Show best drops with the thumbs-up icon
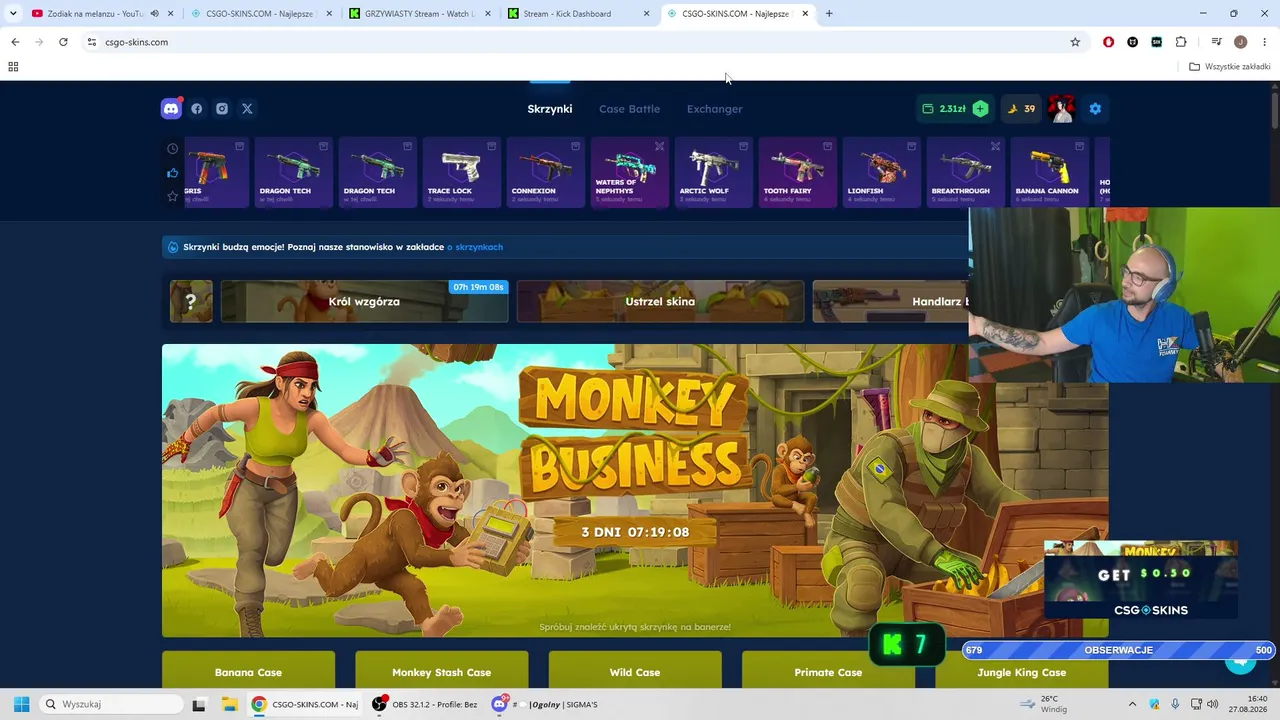The height and width of the screenshot is (720, 1280). (x=172, y=173)
